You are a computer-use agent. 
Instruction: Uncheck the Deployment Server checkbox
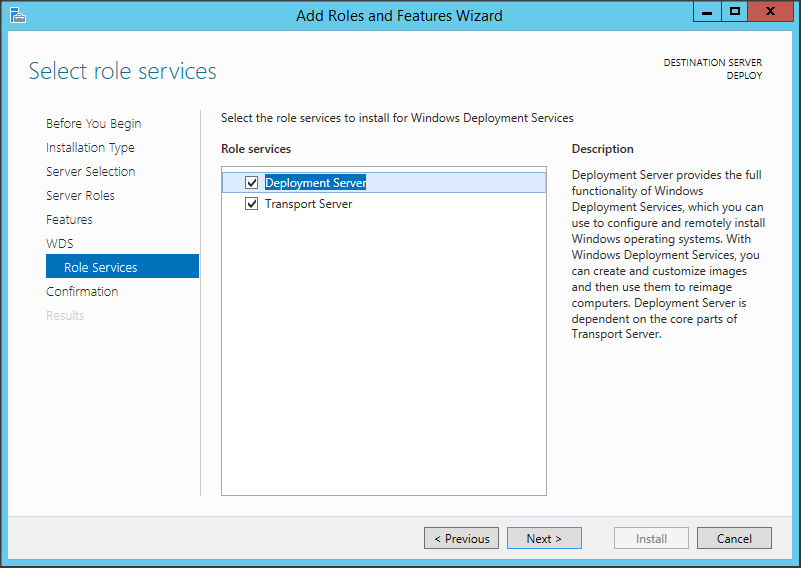click(252, 183)
